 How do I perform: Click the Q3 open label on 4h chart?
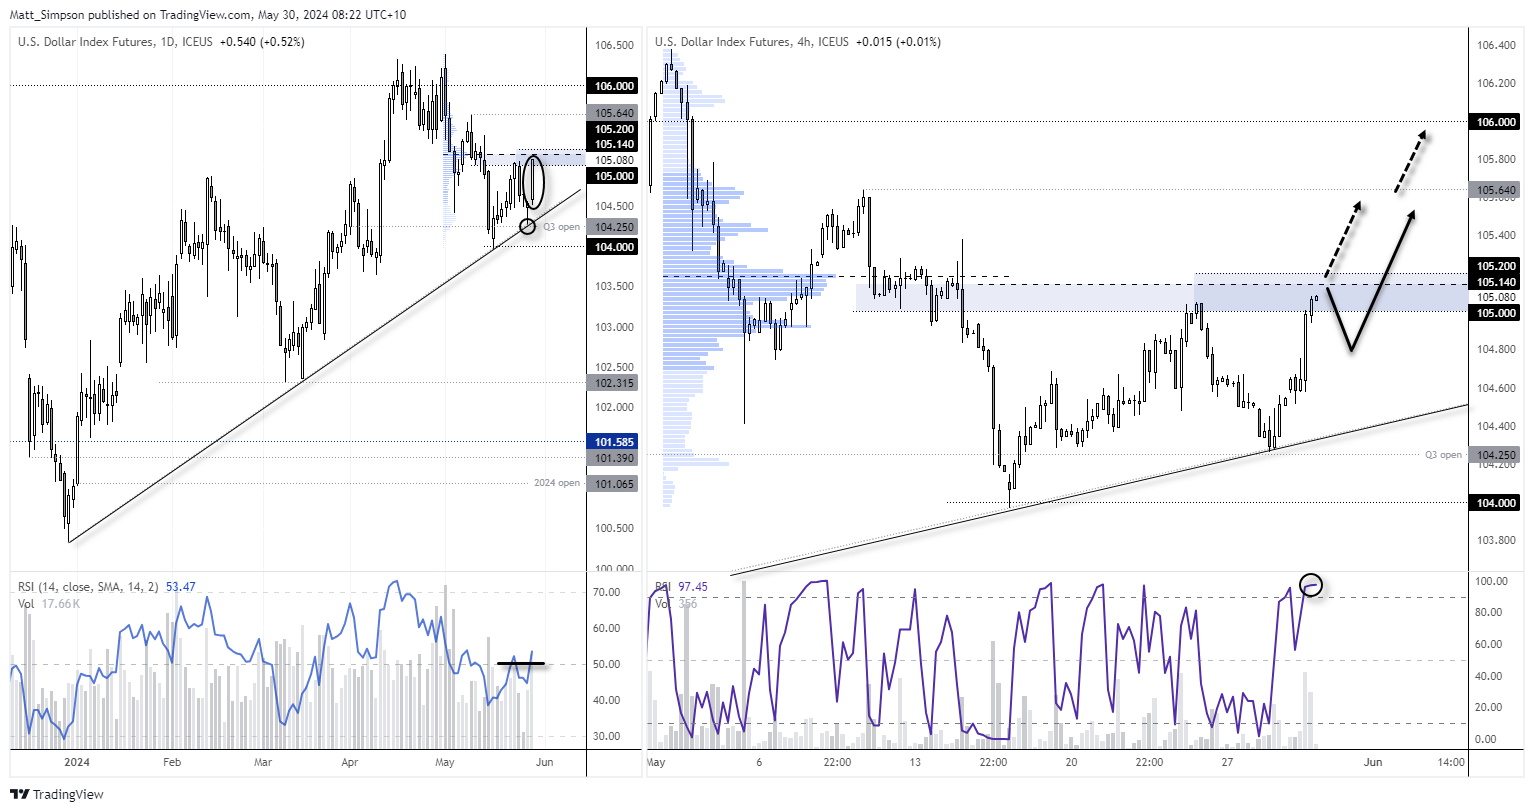[1443, 454]
